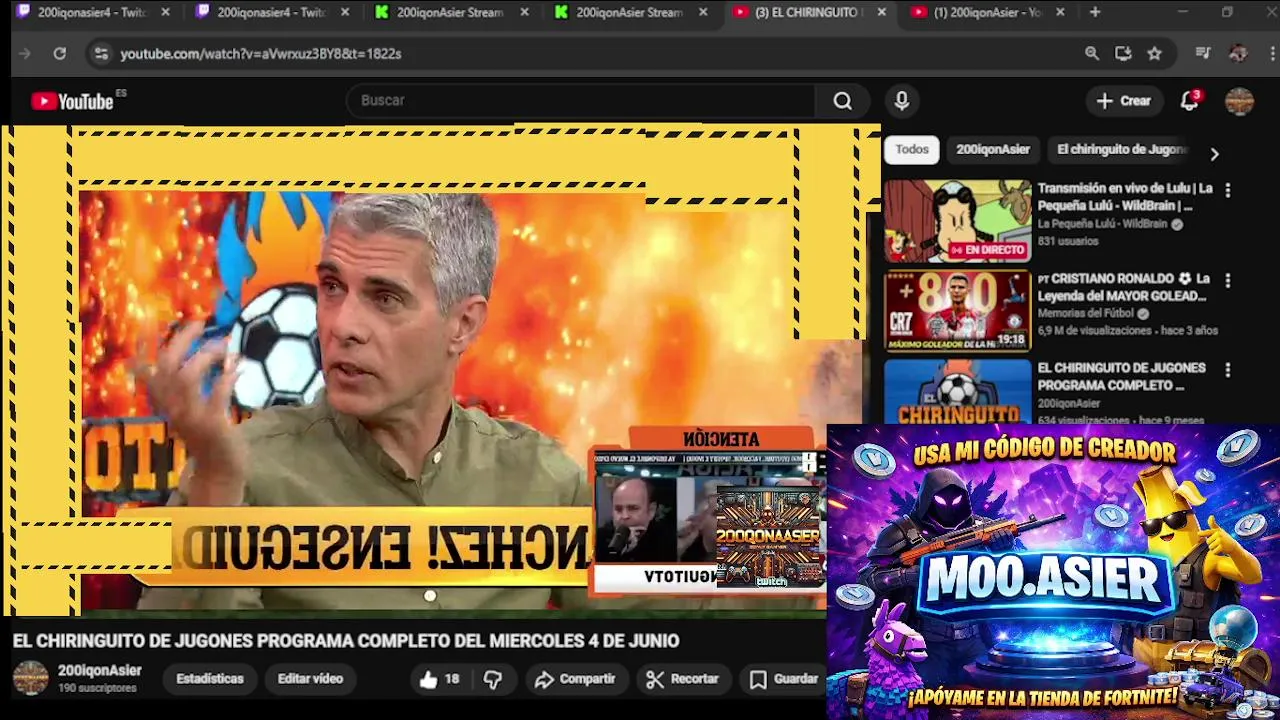Click the search magnifier button
Screen dimensions: 1280x720
842,101
